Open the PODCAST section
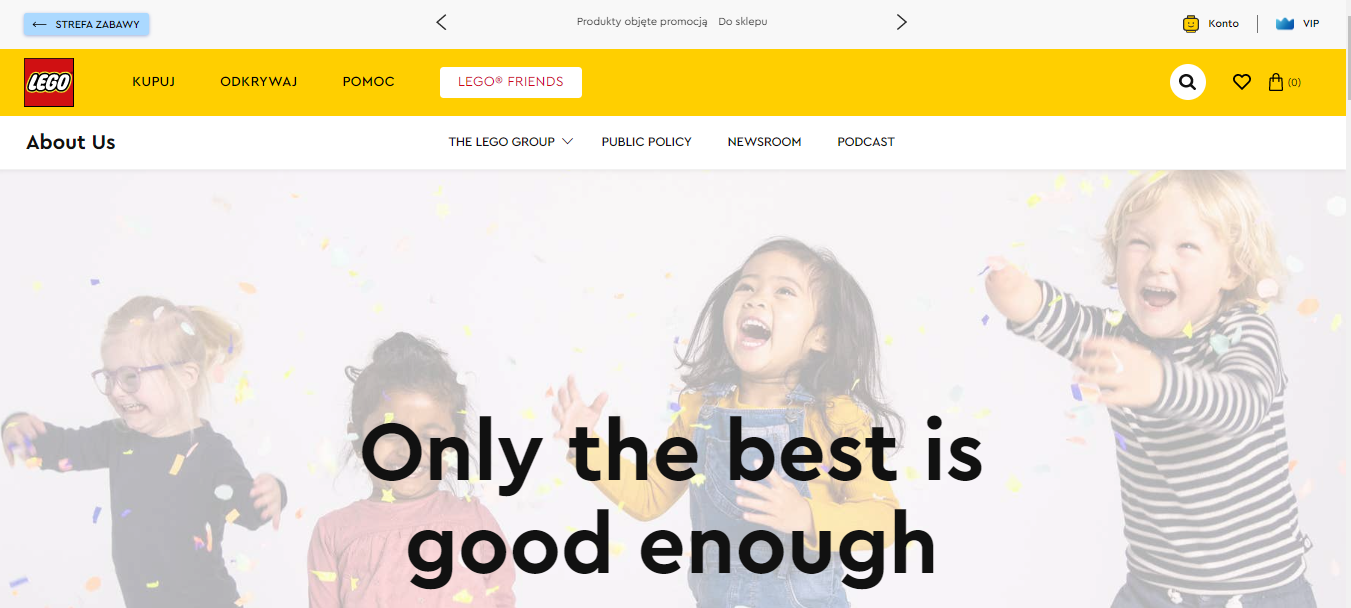 point(866,142)
